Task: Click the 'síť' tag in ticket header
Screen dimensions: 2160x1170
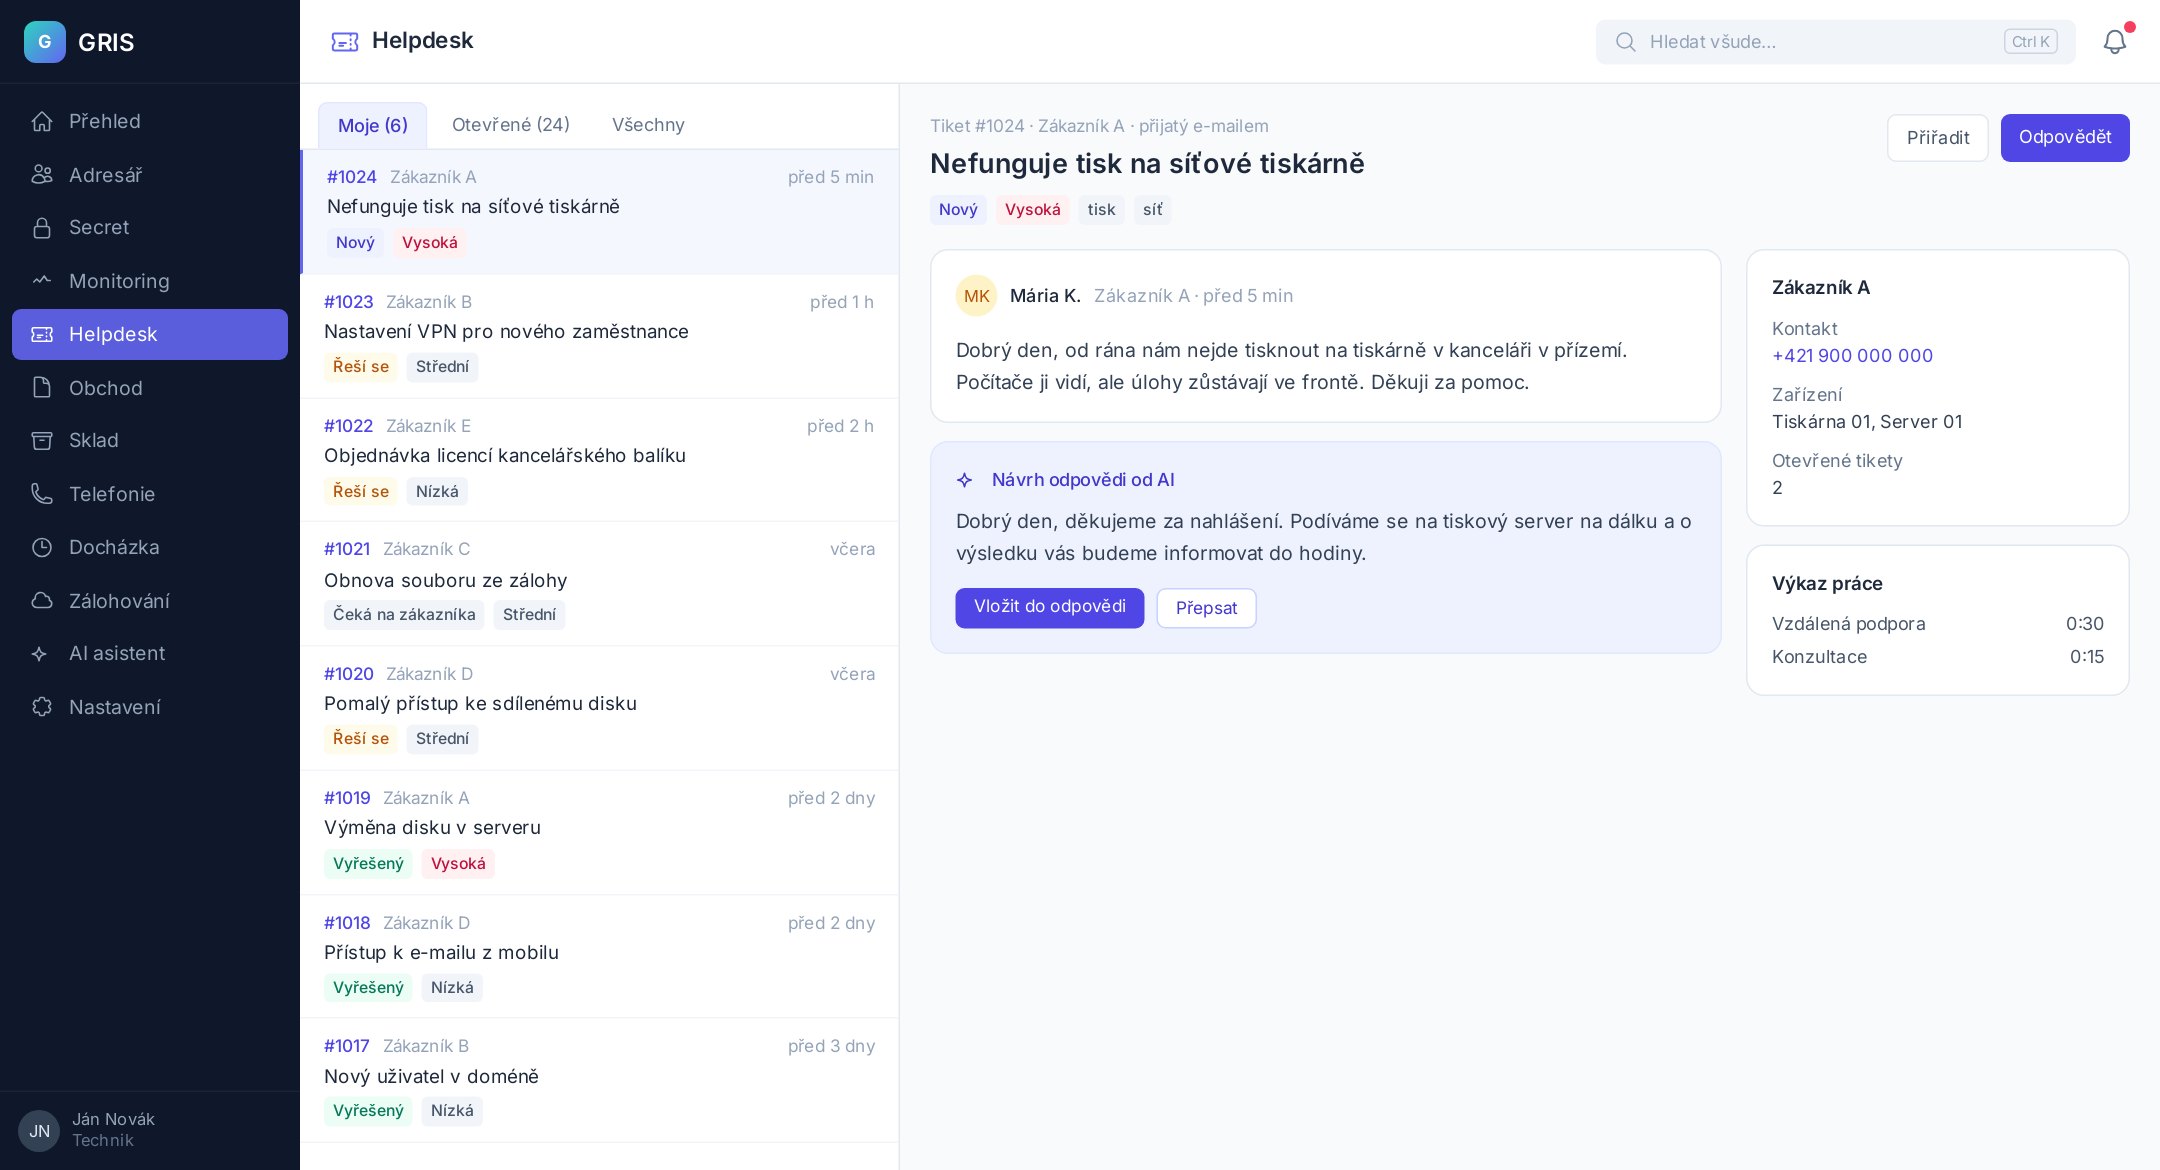Action: coord(1152,210)
